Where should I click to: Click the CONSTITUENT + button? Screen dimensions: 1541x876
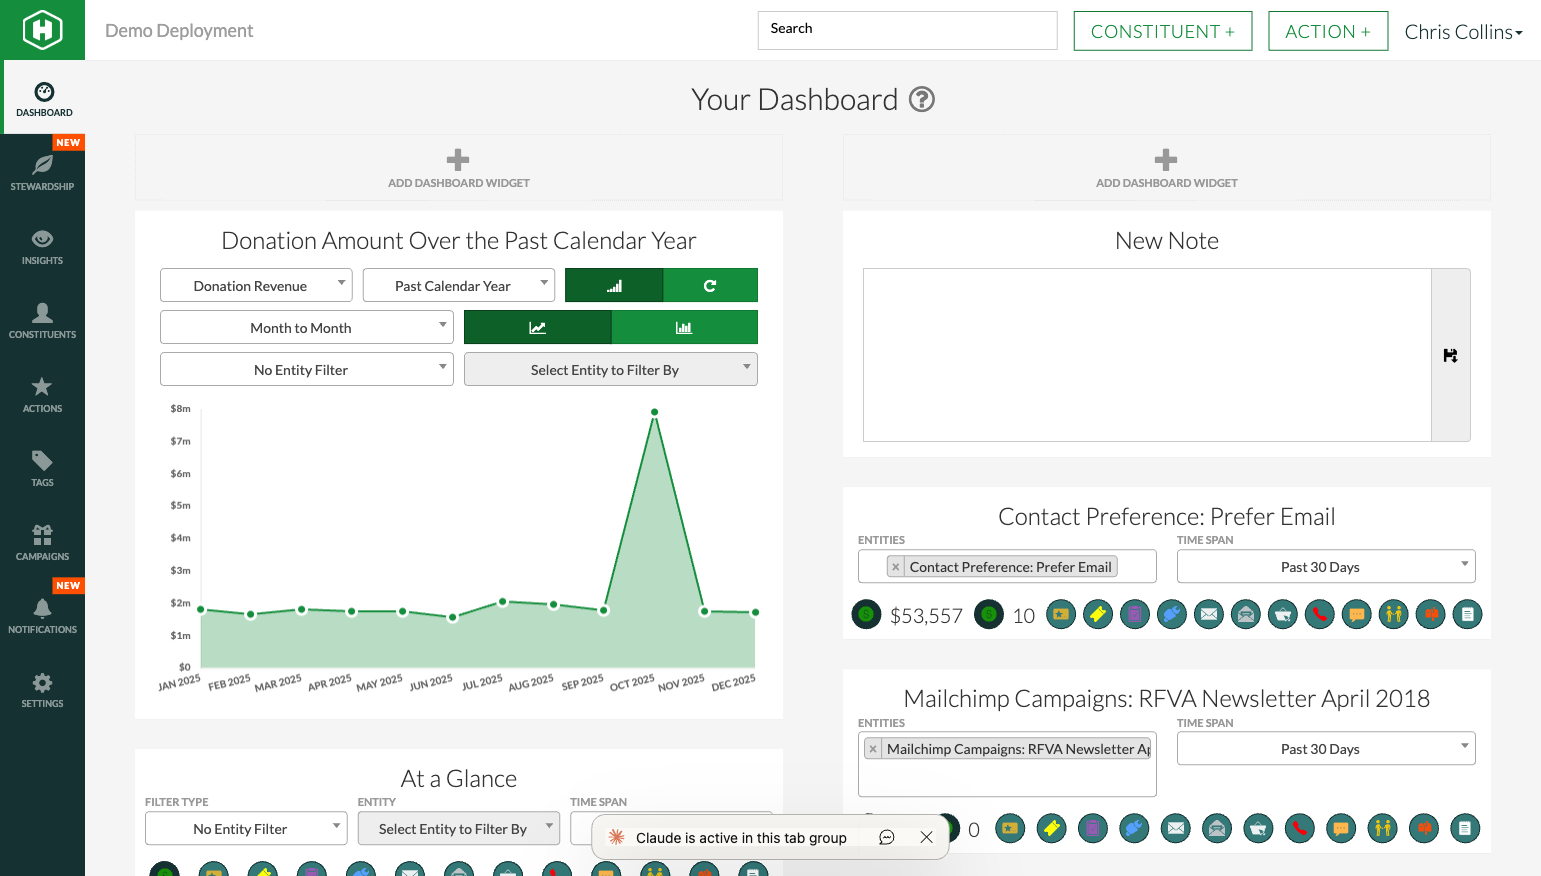[1162, 32]
